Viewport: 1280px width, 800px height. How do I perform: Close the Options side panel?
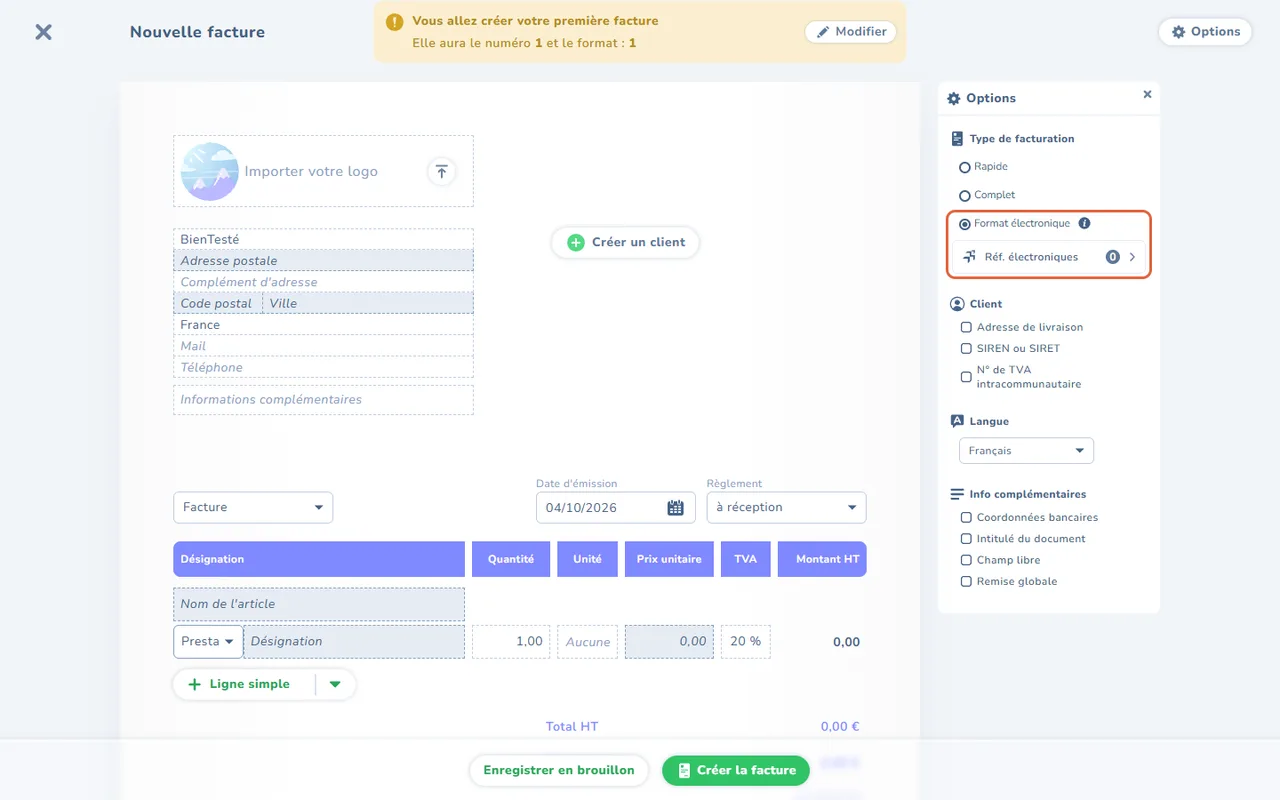[1147, 95]
